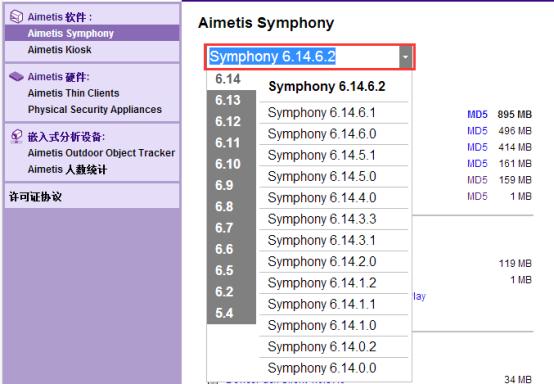Open Aimetis Kiosk sidebar link

coord(59,49)
